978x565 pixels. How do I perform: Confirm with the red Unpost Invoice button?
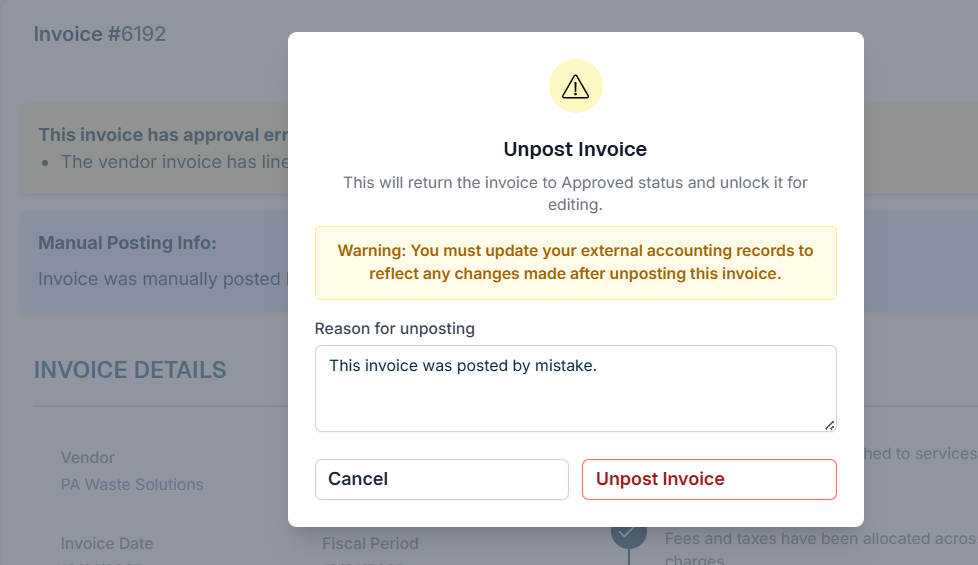[x=709, y=479]
